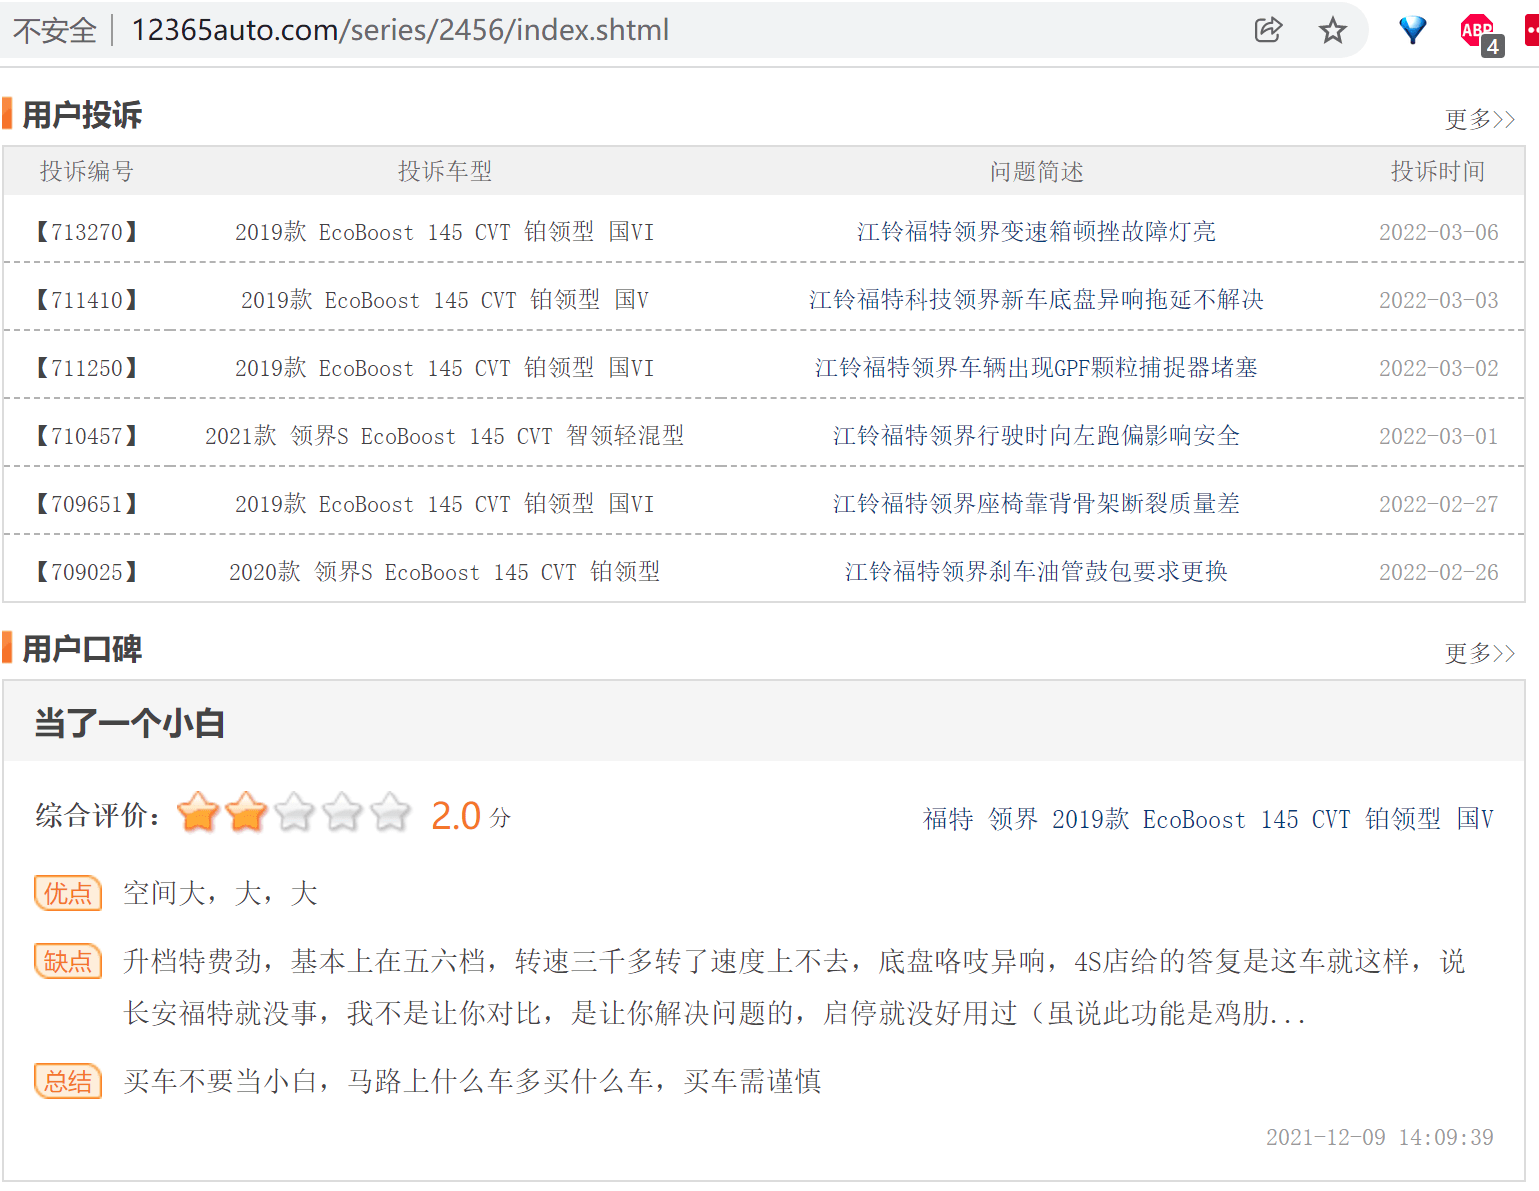This screenshot has width=1539, height=1191.
Task: Open the review titled 当了一个小白
Action: 129,723
